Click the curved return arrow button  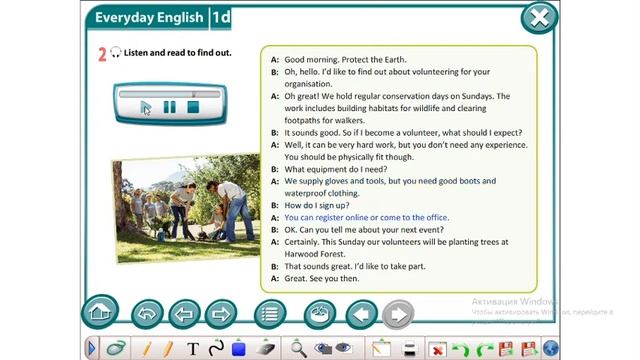pos(147,314)
